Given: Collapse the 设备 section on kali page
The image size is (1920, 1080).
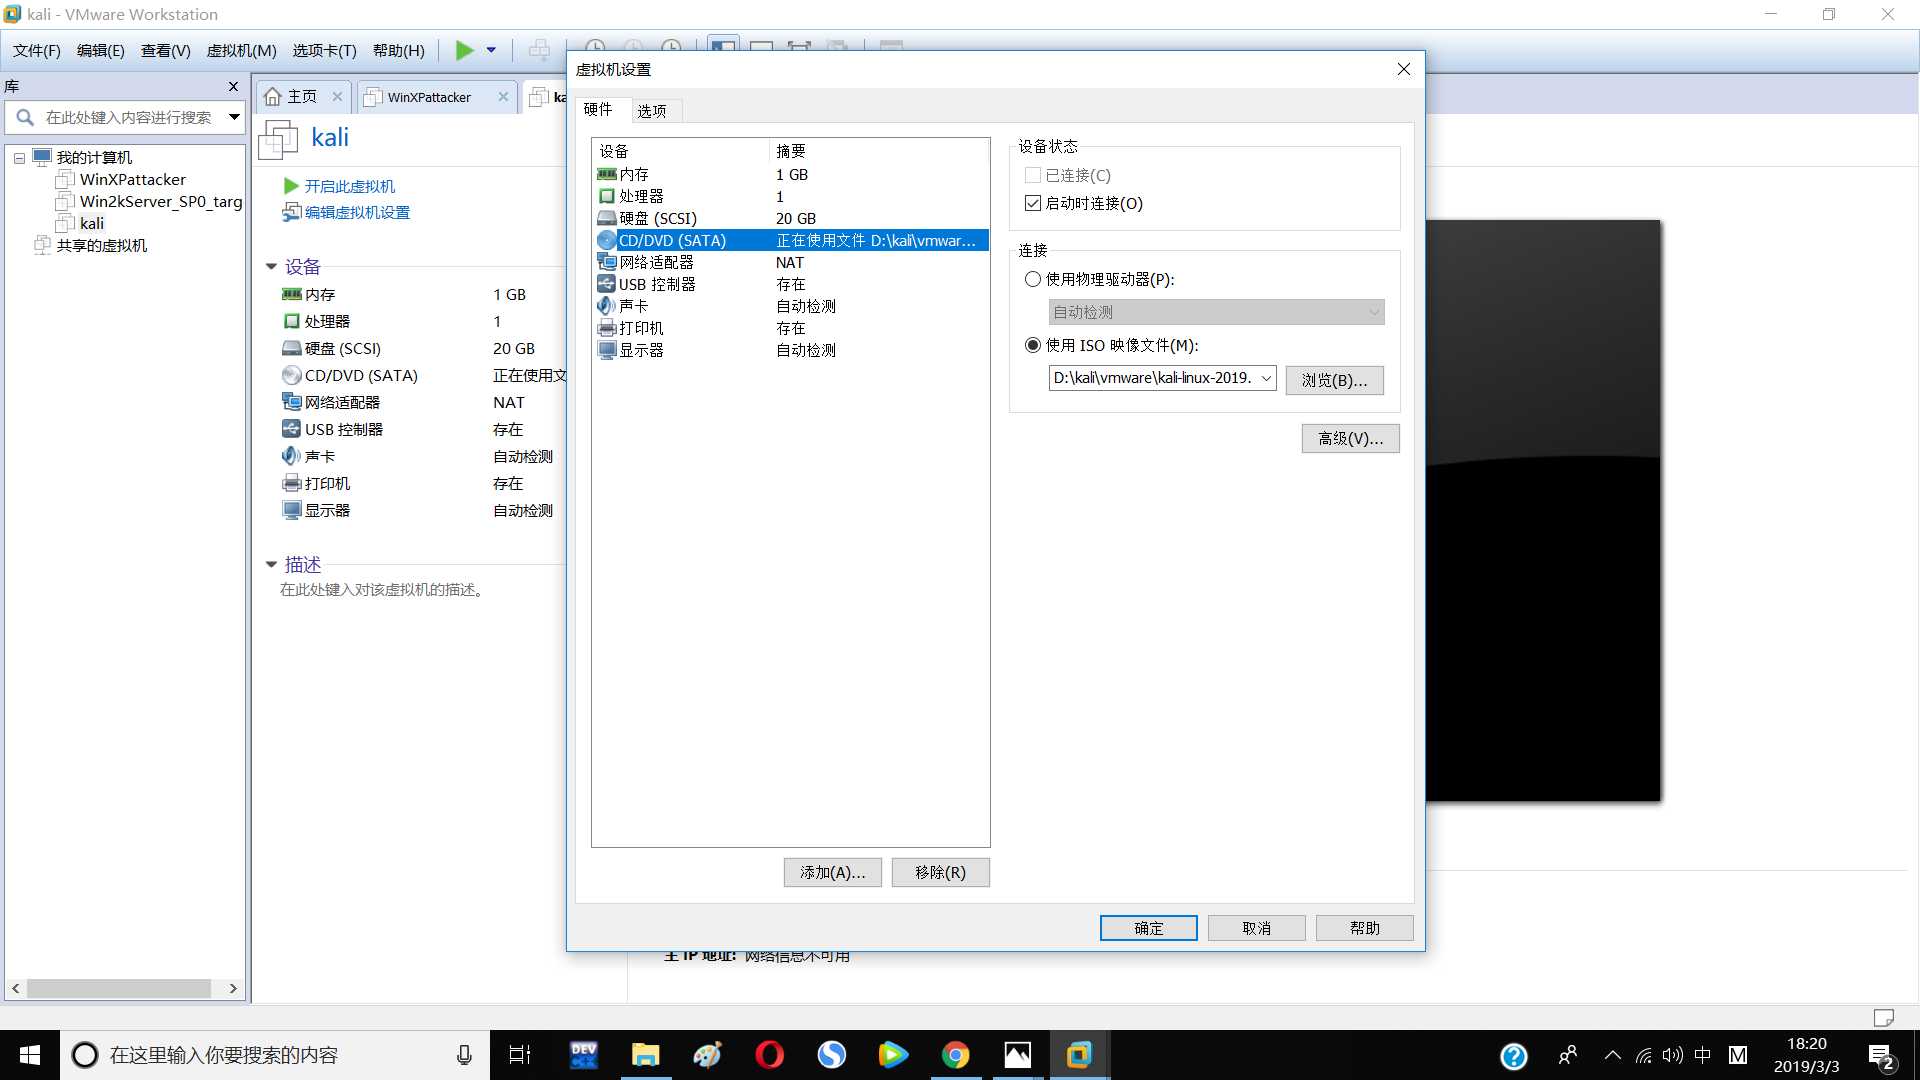Looking at the screenshot, I should click(271, 267).
